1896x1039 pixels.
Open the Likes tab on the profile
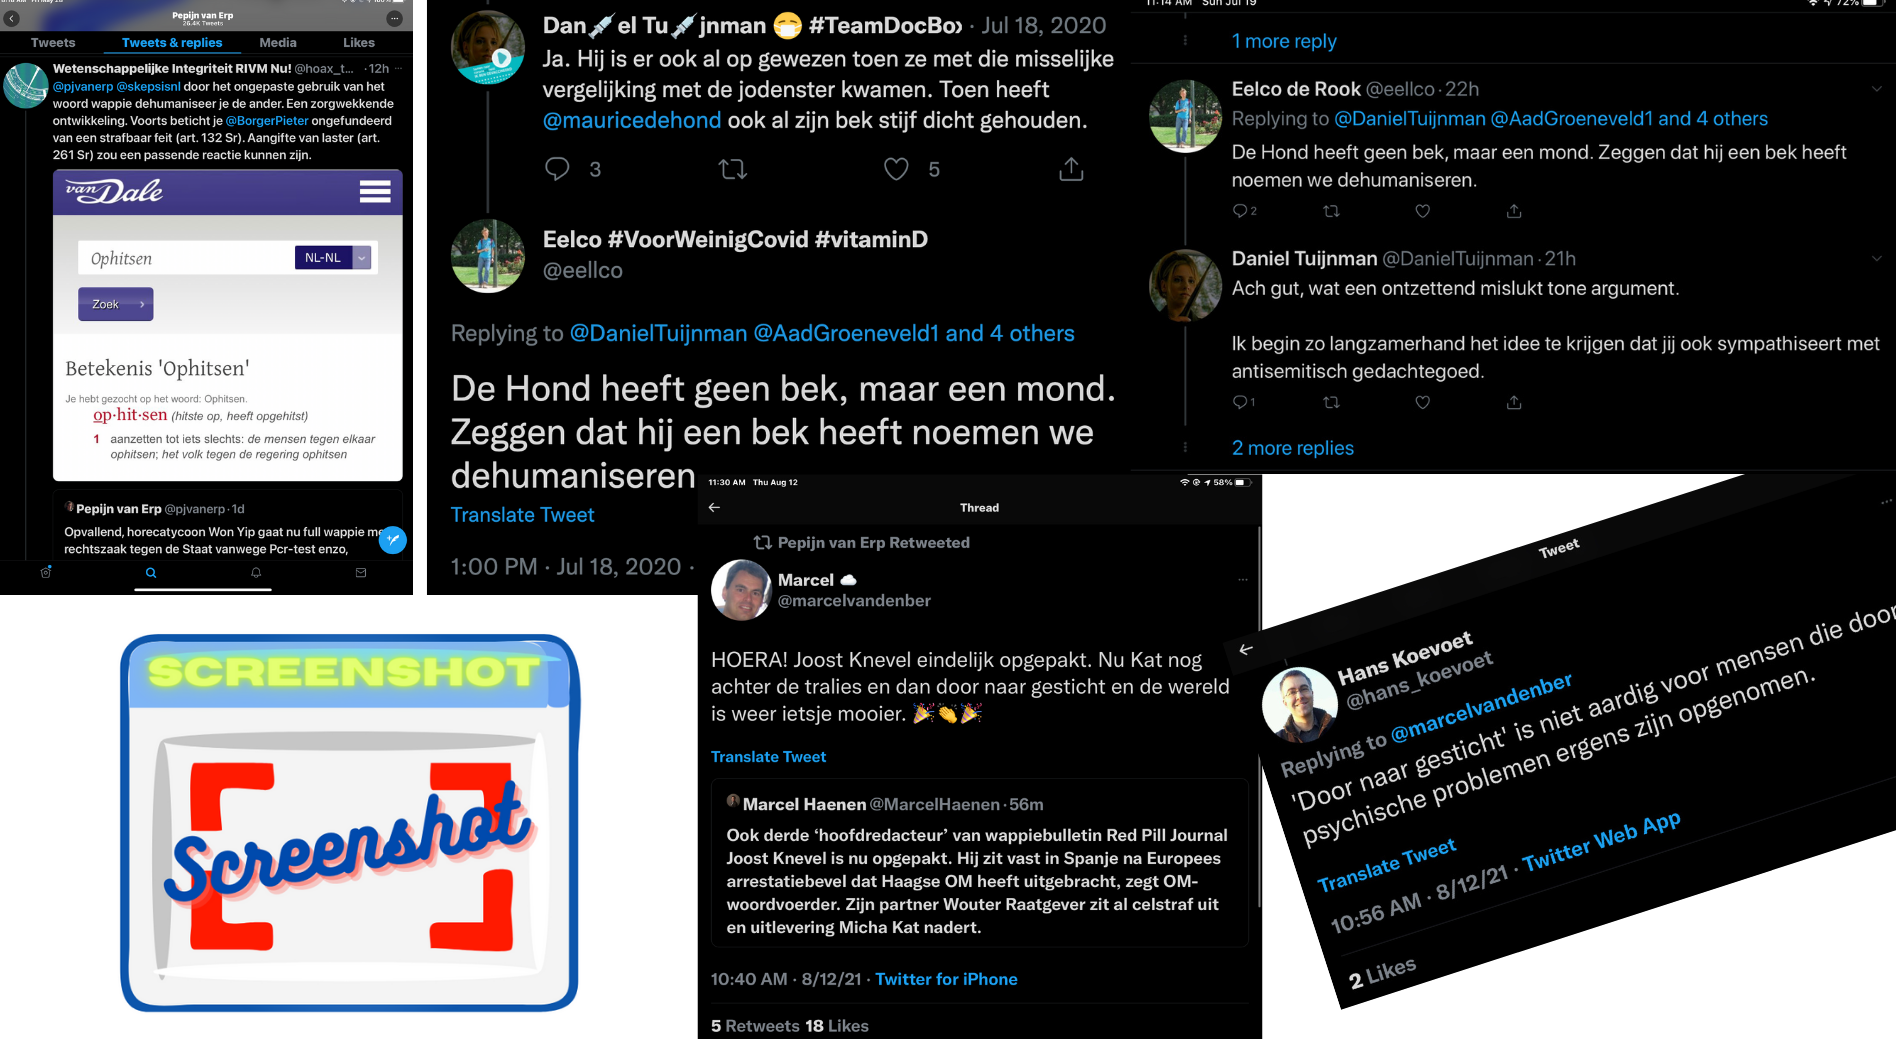[x=359, y=43]
